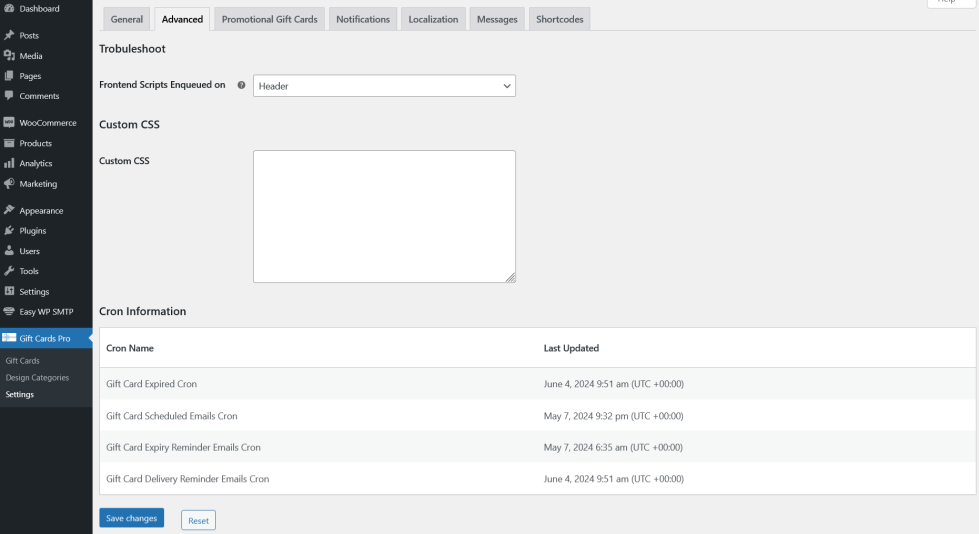Go to the Shortcodes tab
This screenshot has height=534, width=979.
coord(559,19)
